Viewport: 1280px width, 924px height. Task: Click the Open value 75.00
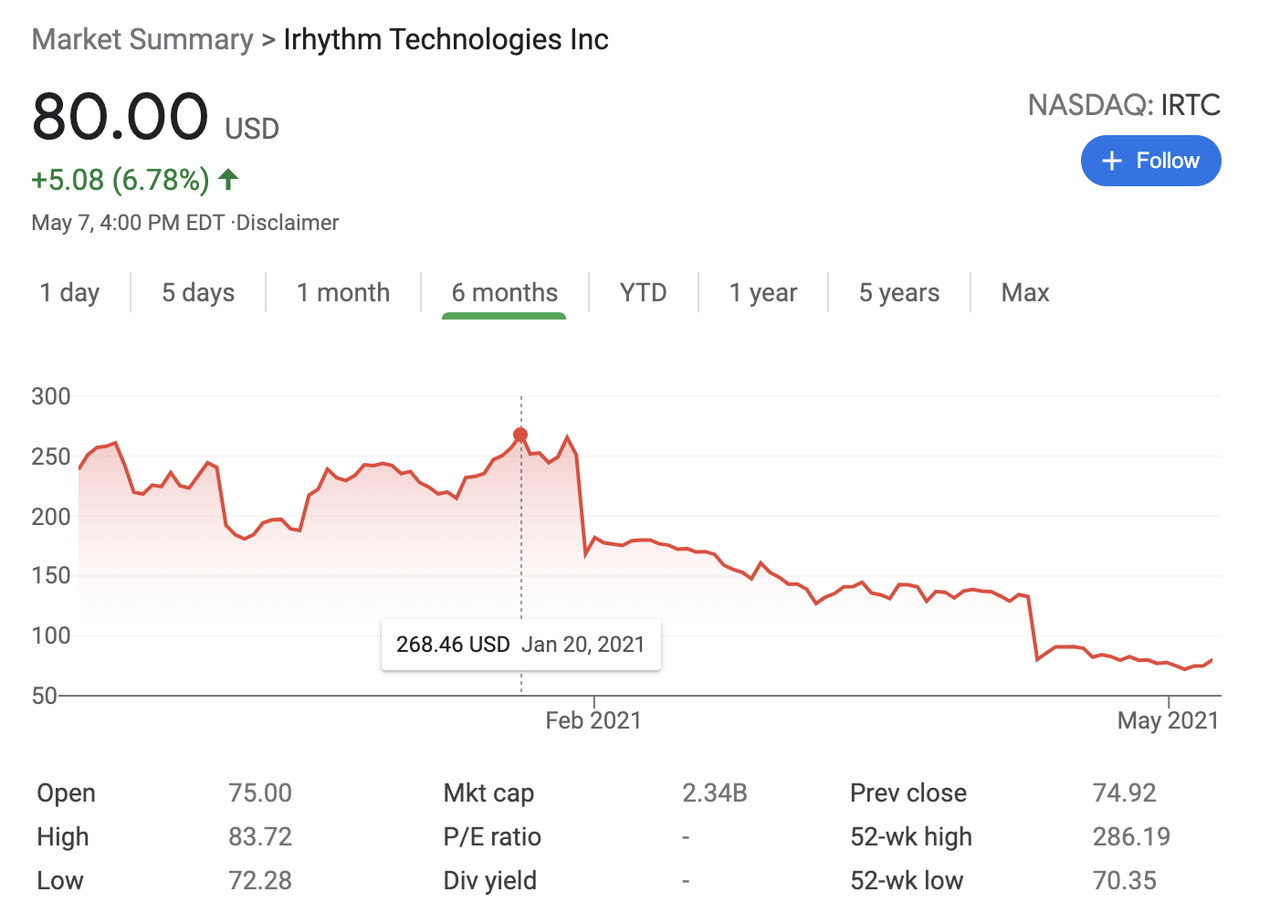coord(260,793)
